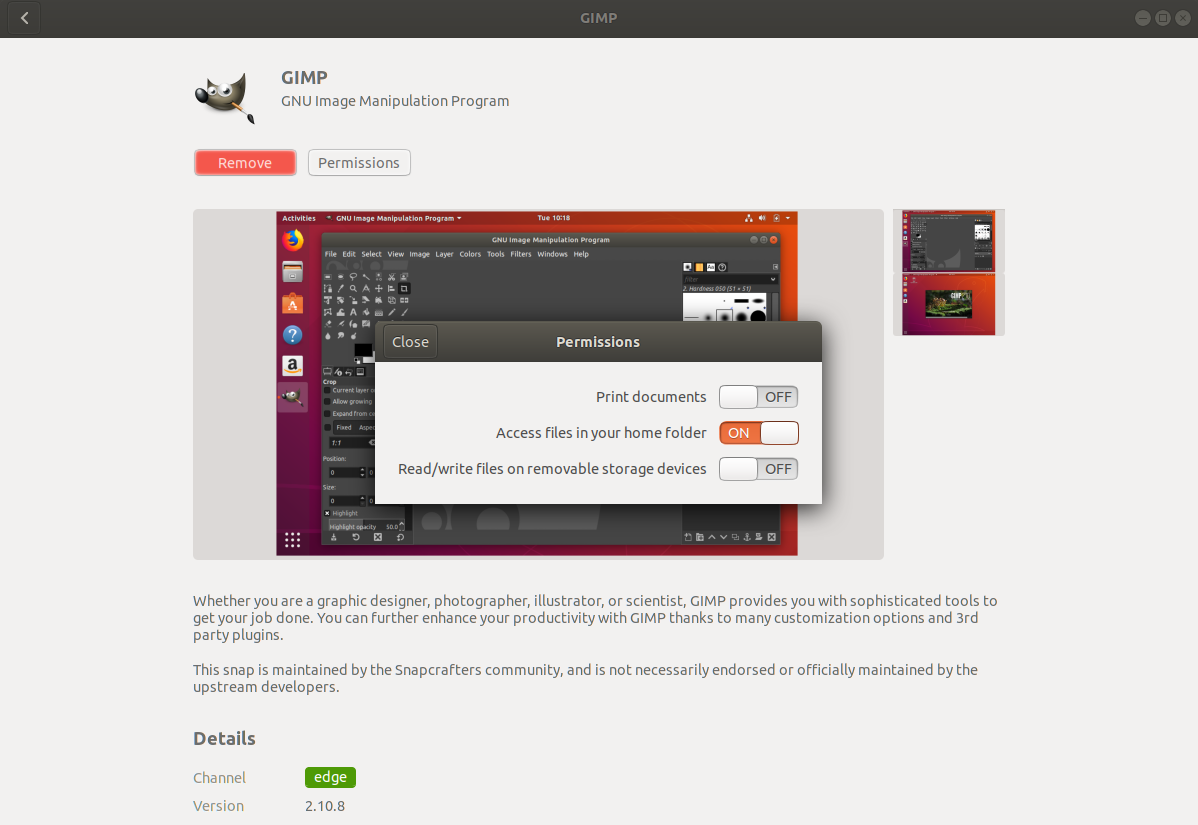The width and height of the screenshot is (1198, 825).
Task: Enable the Print documents permission switch
Action: coord(759,397)
